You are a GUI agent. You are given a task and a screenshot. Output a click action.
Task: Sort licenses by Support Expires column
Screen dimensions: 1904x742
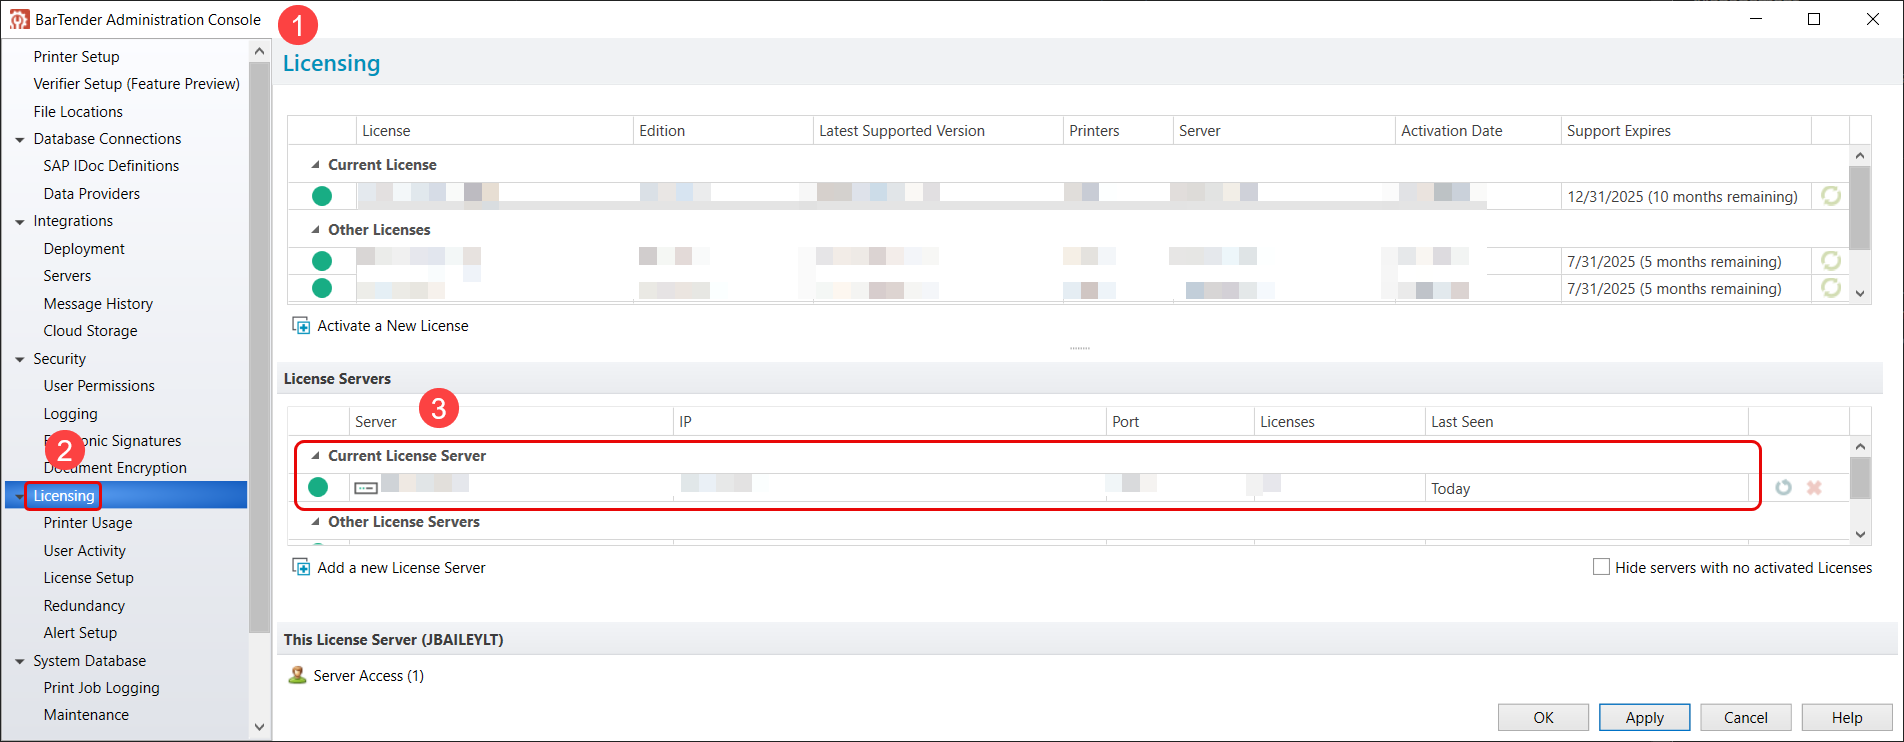(x=1686, y=131)
